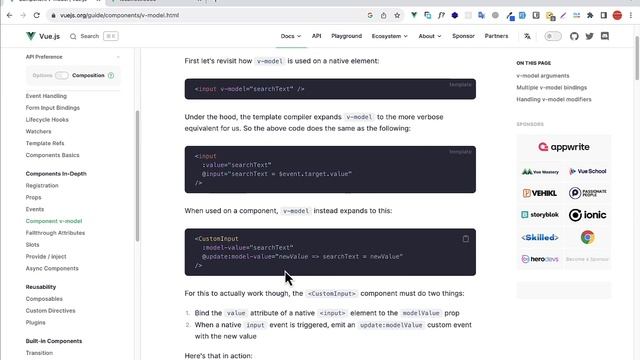The width and height of the screenshot is (640, 360).
Task: Toggle Options/Composition API switch
Action: [62, 76]
